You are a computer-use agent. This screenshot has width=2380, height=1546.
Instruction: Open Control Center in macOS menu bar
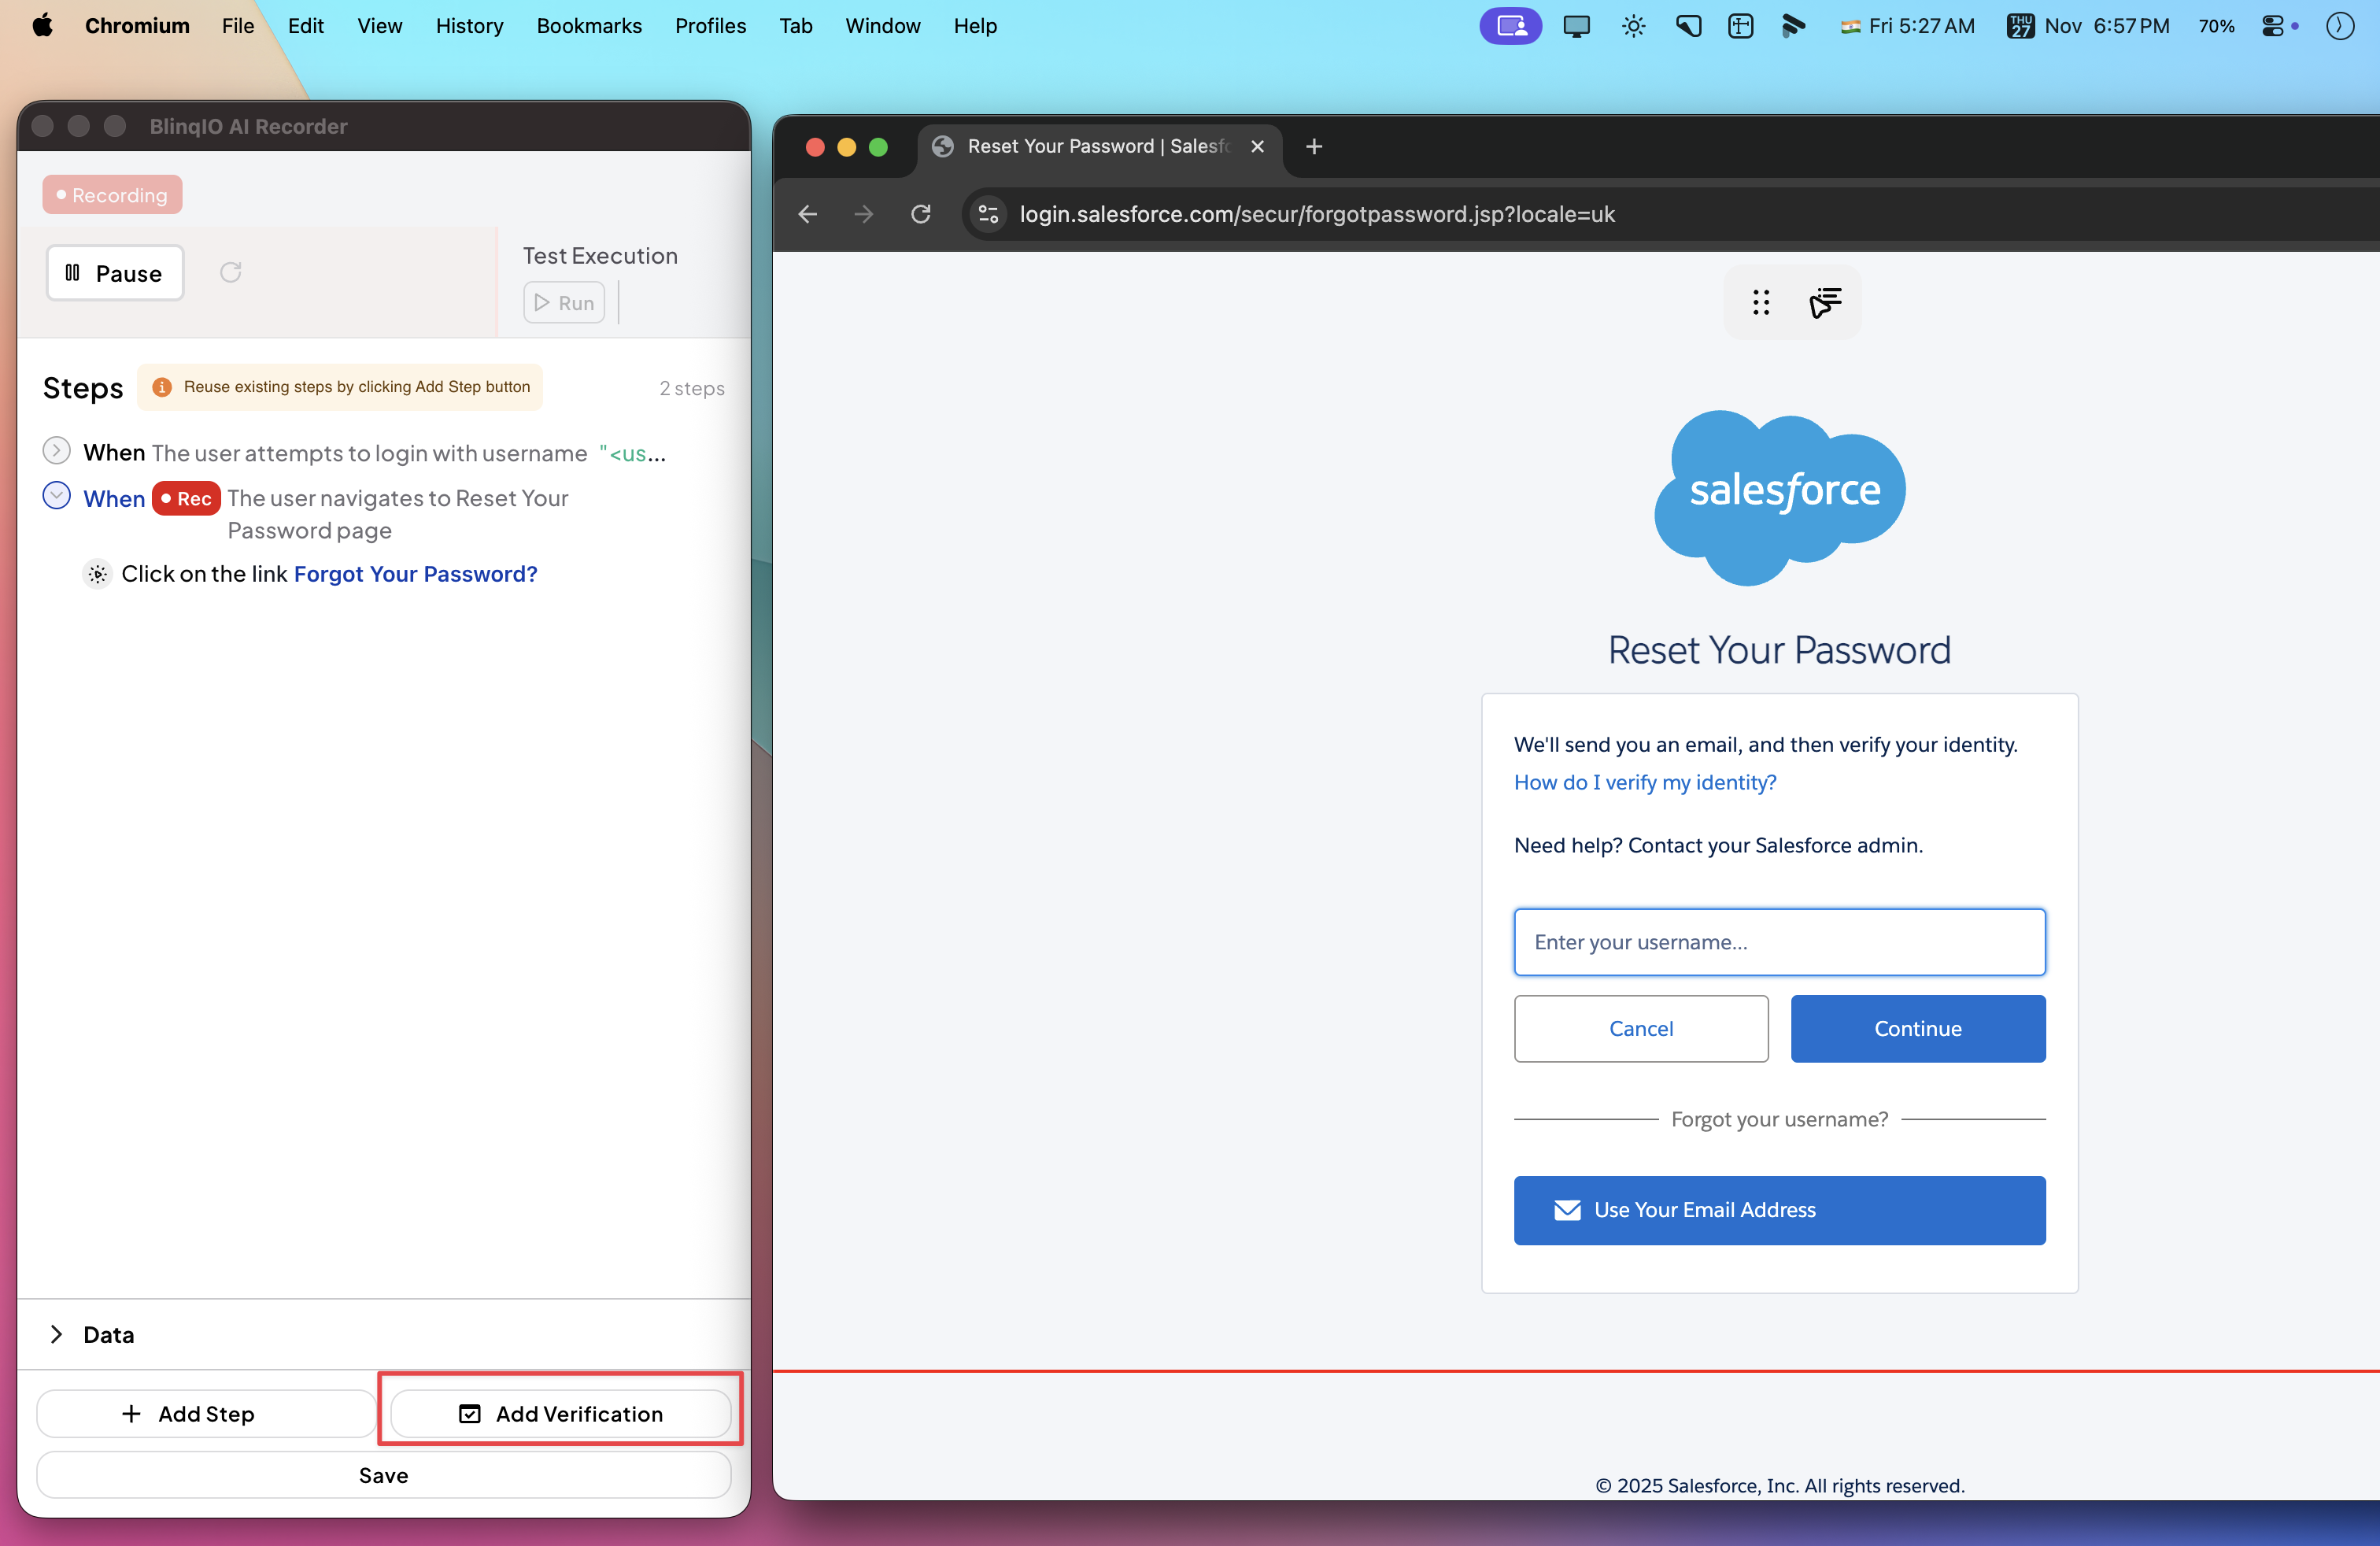(x=2273, y=26)
